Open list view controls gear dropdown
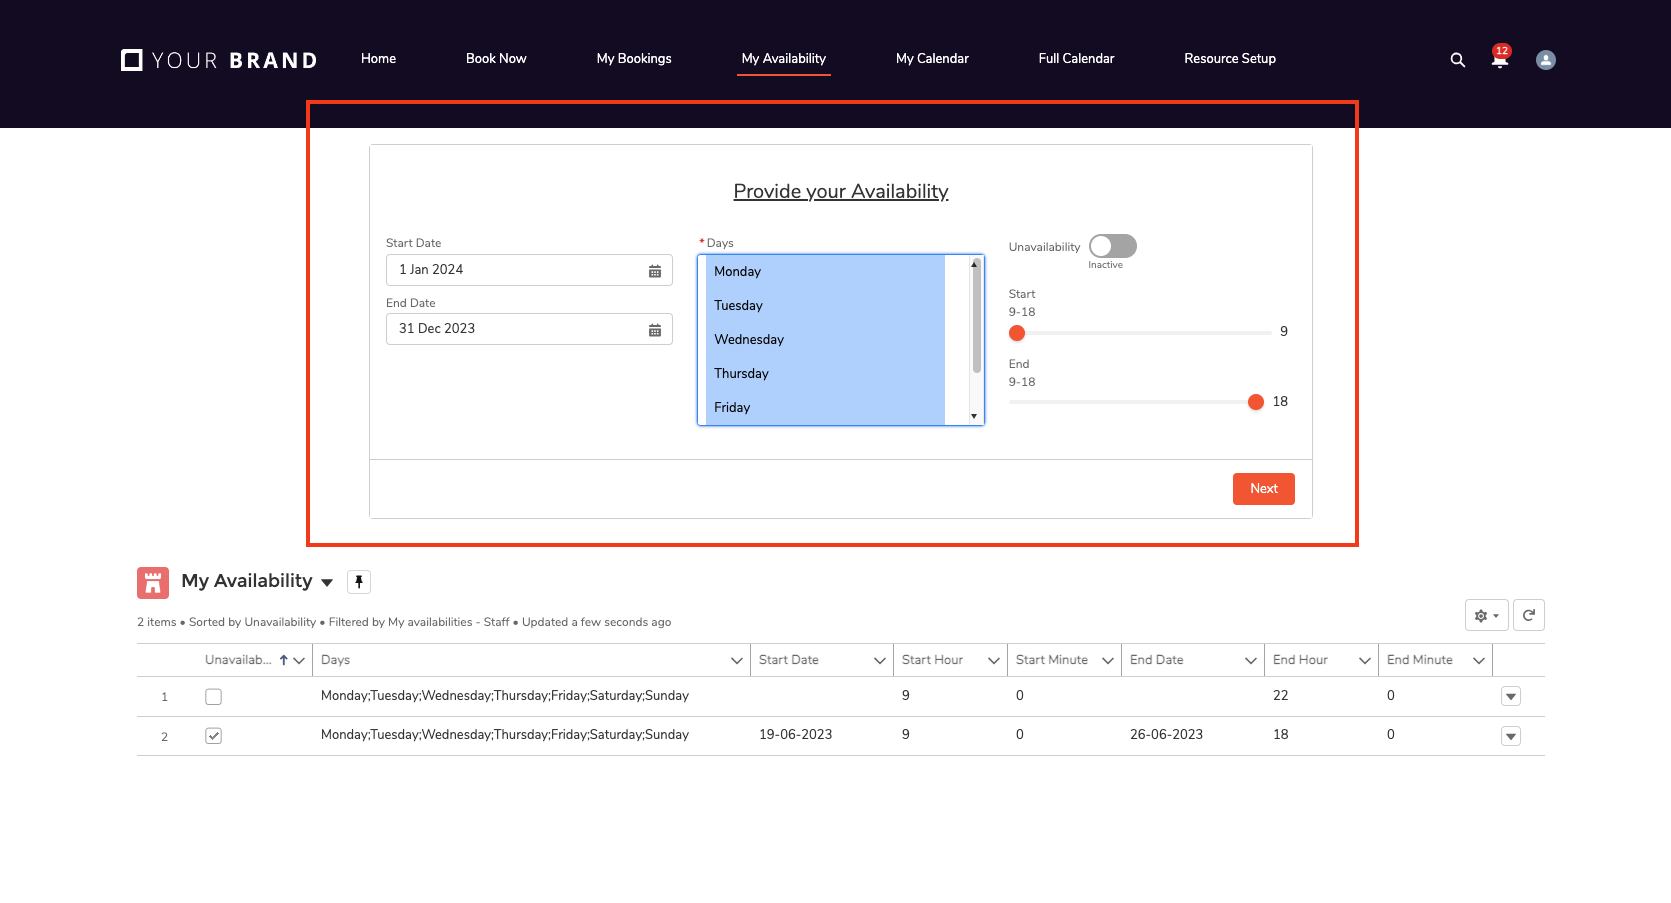1671x903 pixels. coord(1486,615)
